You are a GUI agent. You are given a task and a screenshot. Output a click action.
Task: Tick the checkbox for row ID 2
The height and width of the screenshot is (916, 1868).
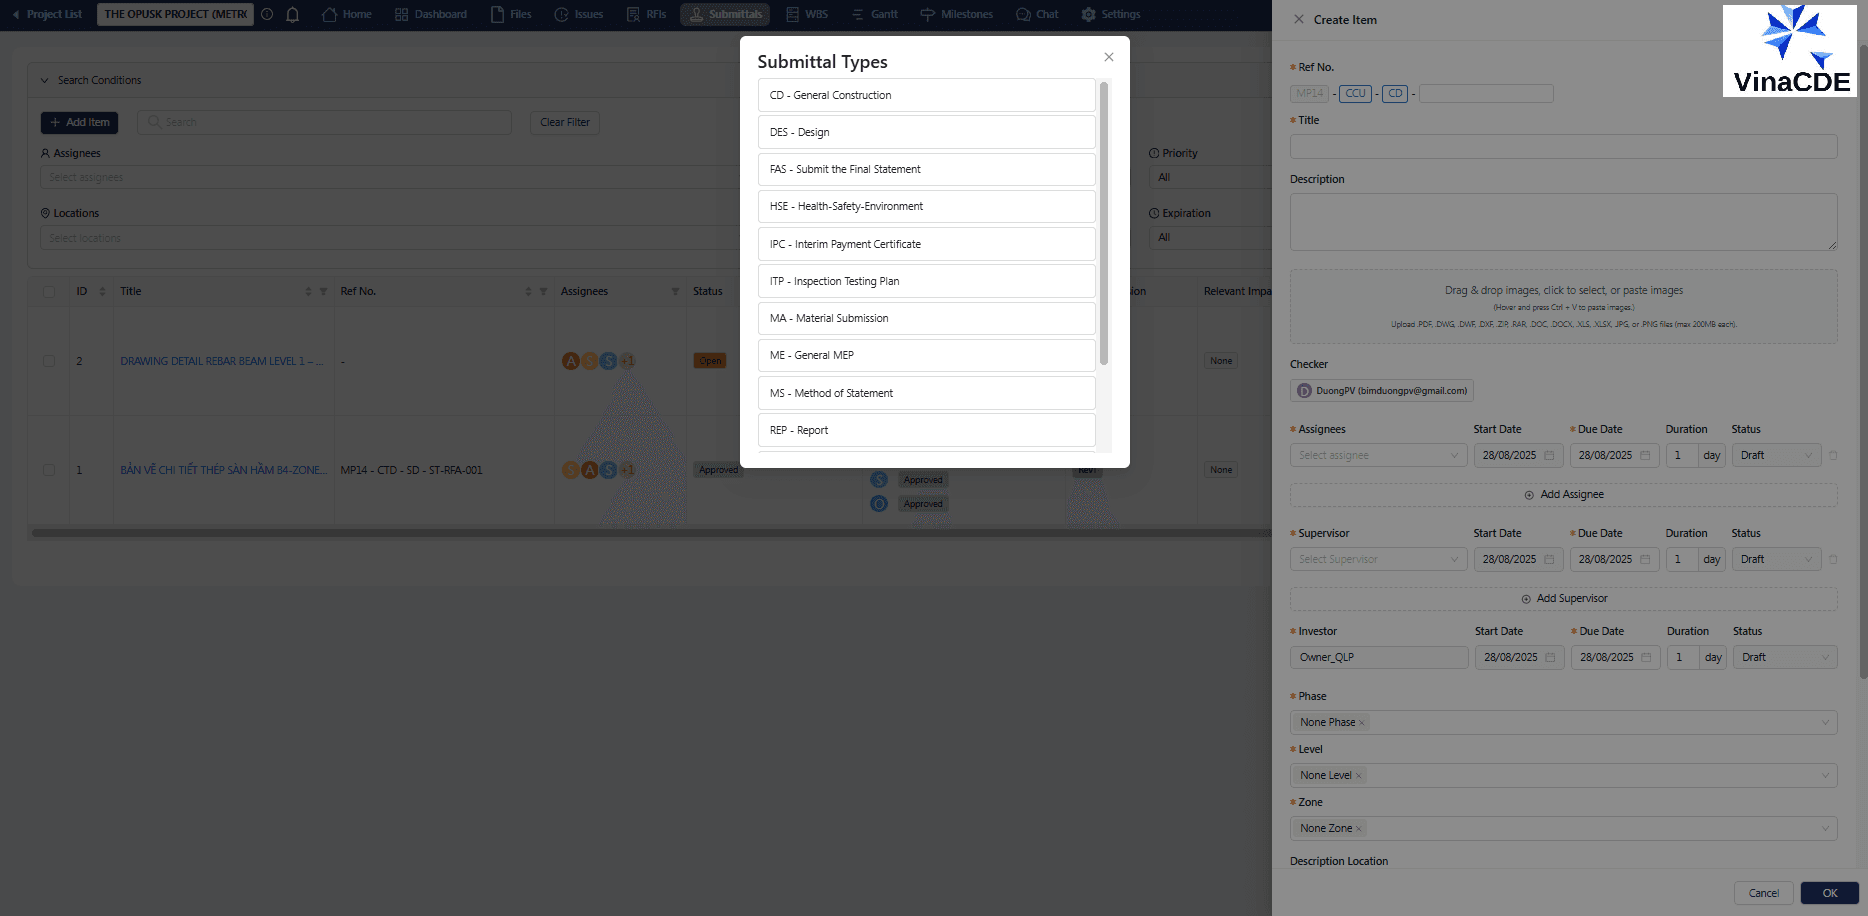pos(49,361)
